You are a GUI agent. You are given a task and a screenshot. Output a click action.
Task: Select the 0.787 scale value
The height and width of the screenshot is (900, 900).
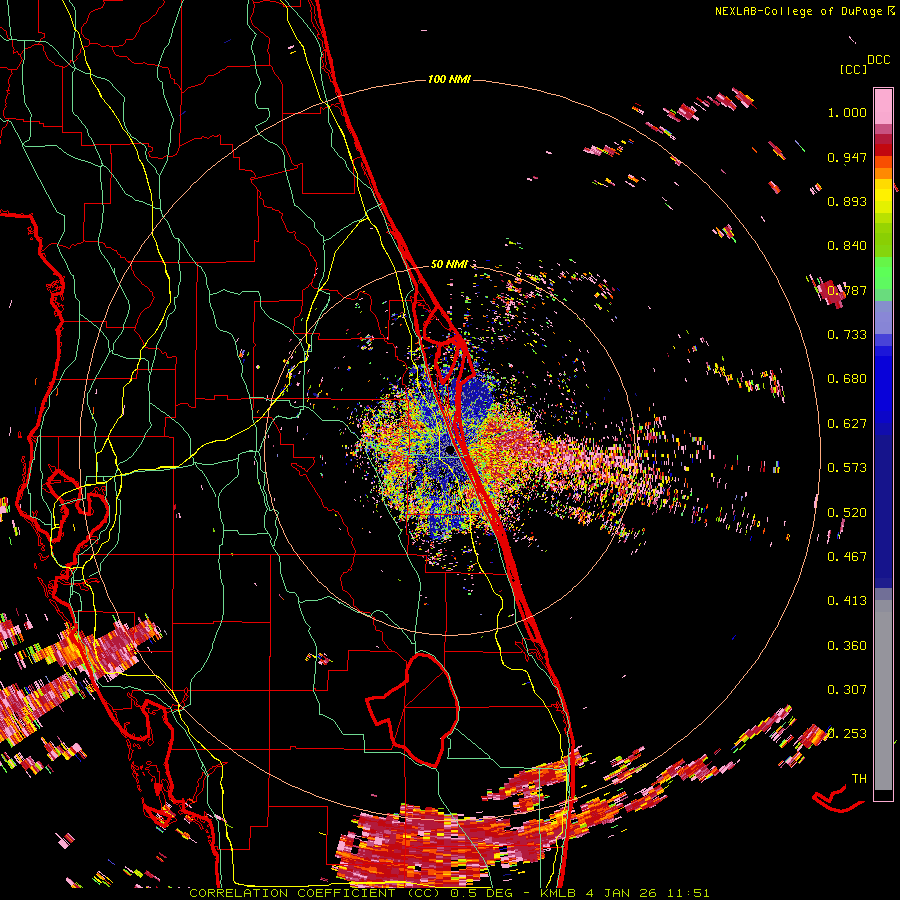(847, 290)
